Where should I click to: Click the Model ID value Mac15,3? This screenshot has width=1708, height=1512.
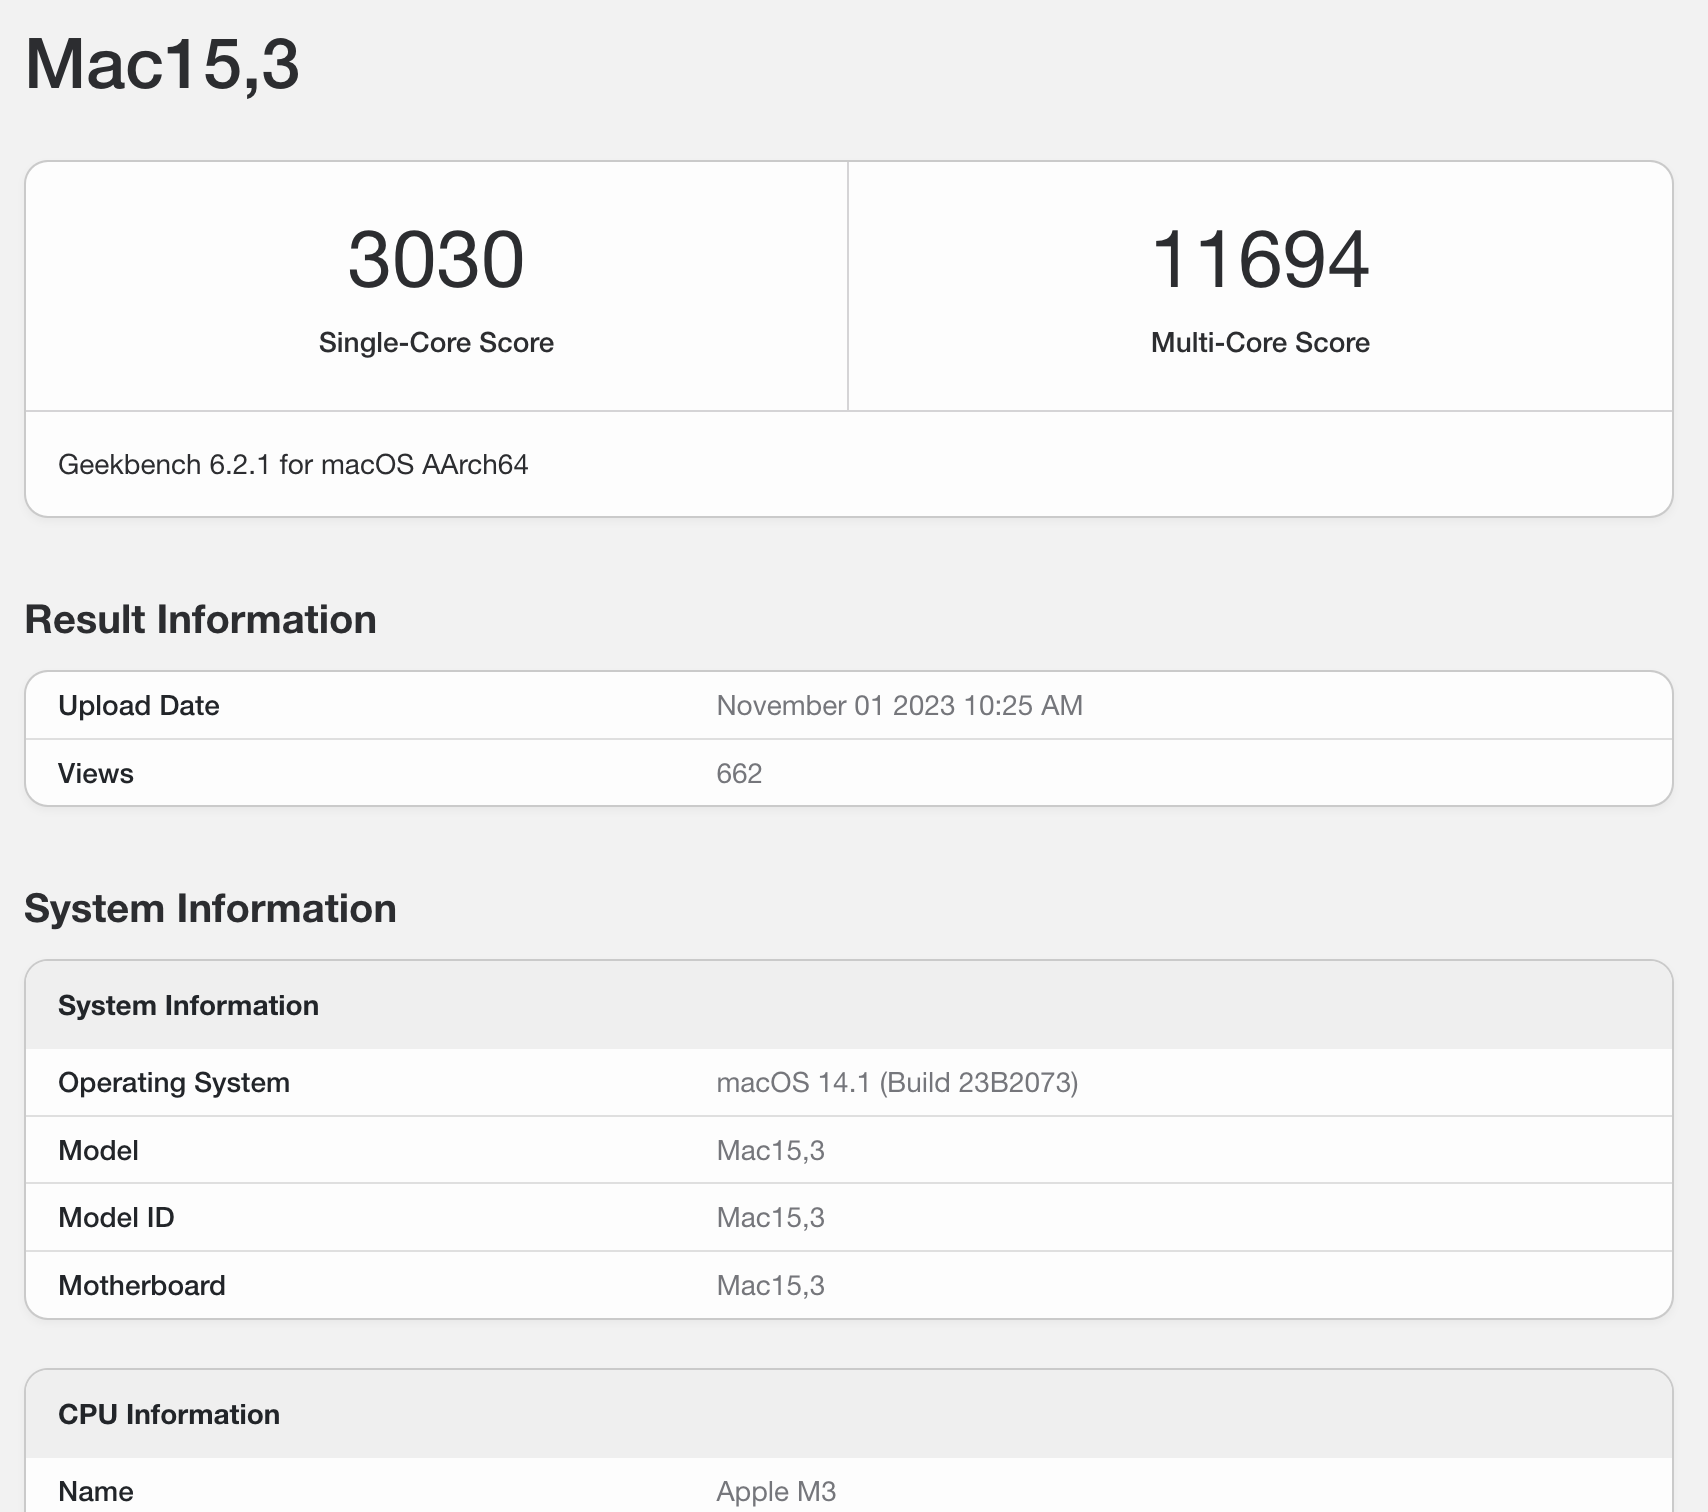(x=771, y=1217)
